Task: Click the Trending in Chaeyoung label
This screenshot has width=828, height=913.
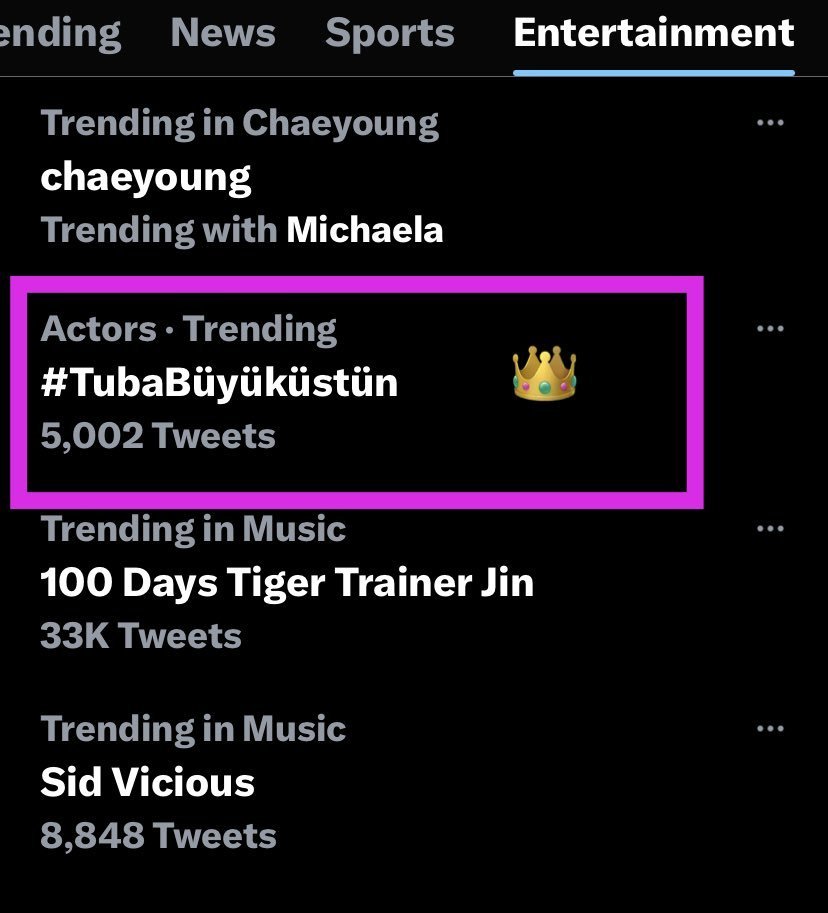Action: click(240, 123)
